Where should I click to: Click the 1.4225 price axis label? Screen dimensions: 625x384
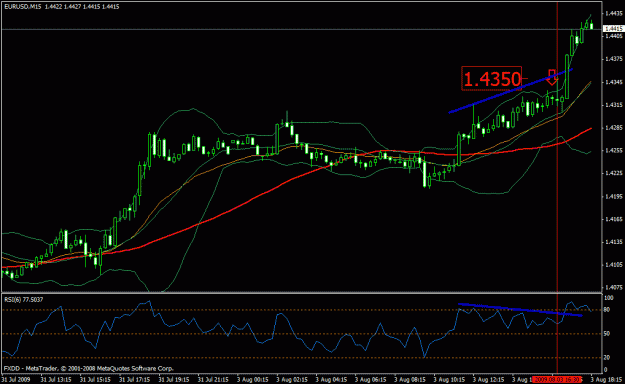tap(613, 173)
